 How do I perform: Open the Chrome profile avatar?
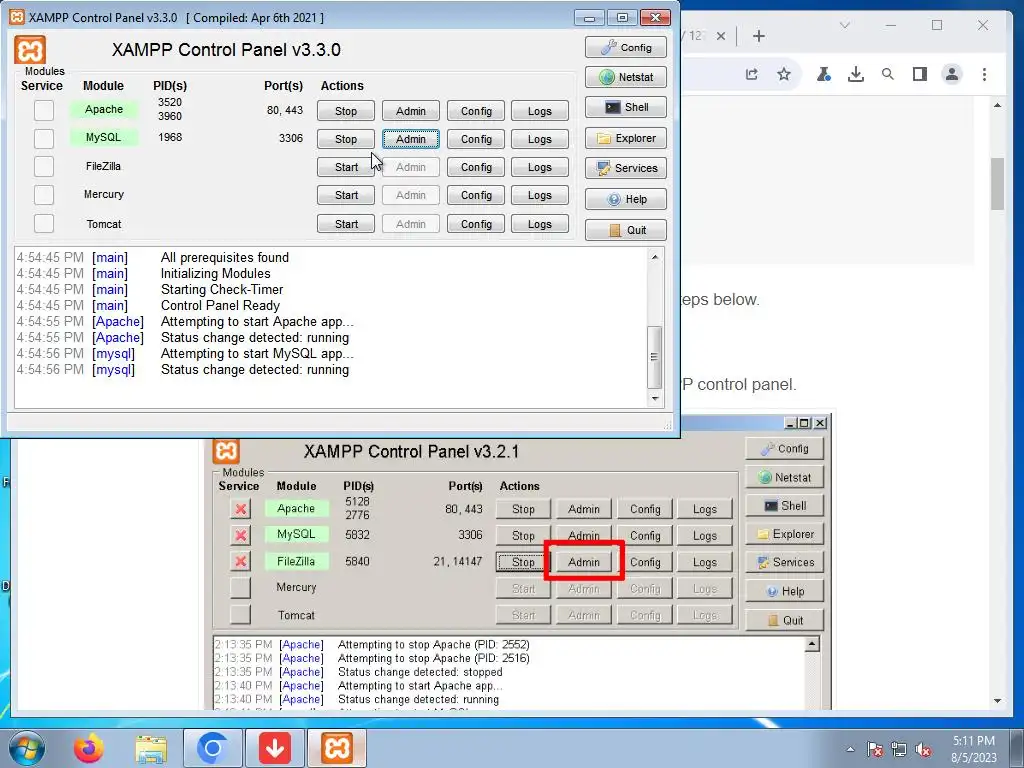pyautogui.click(x=952, y=74)
